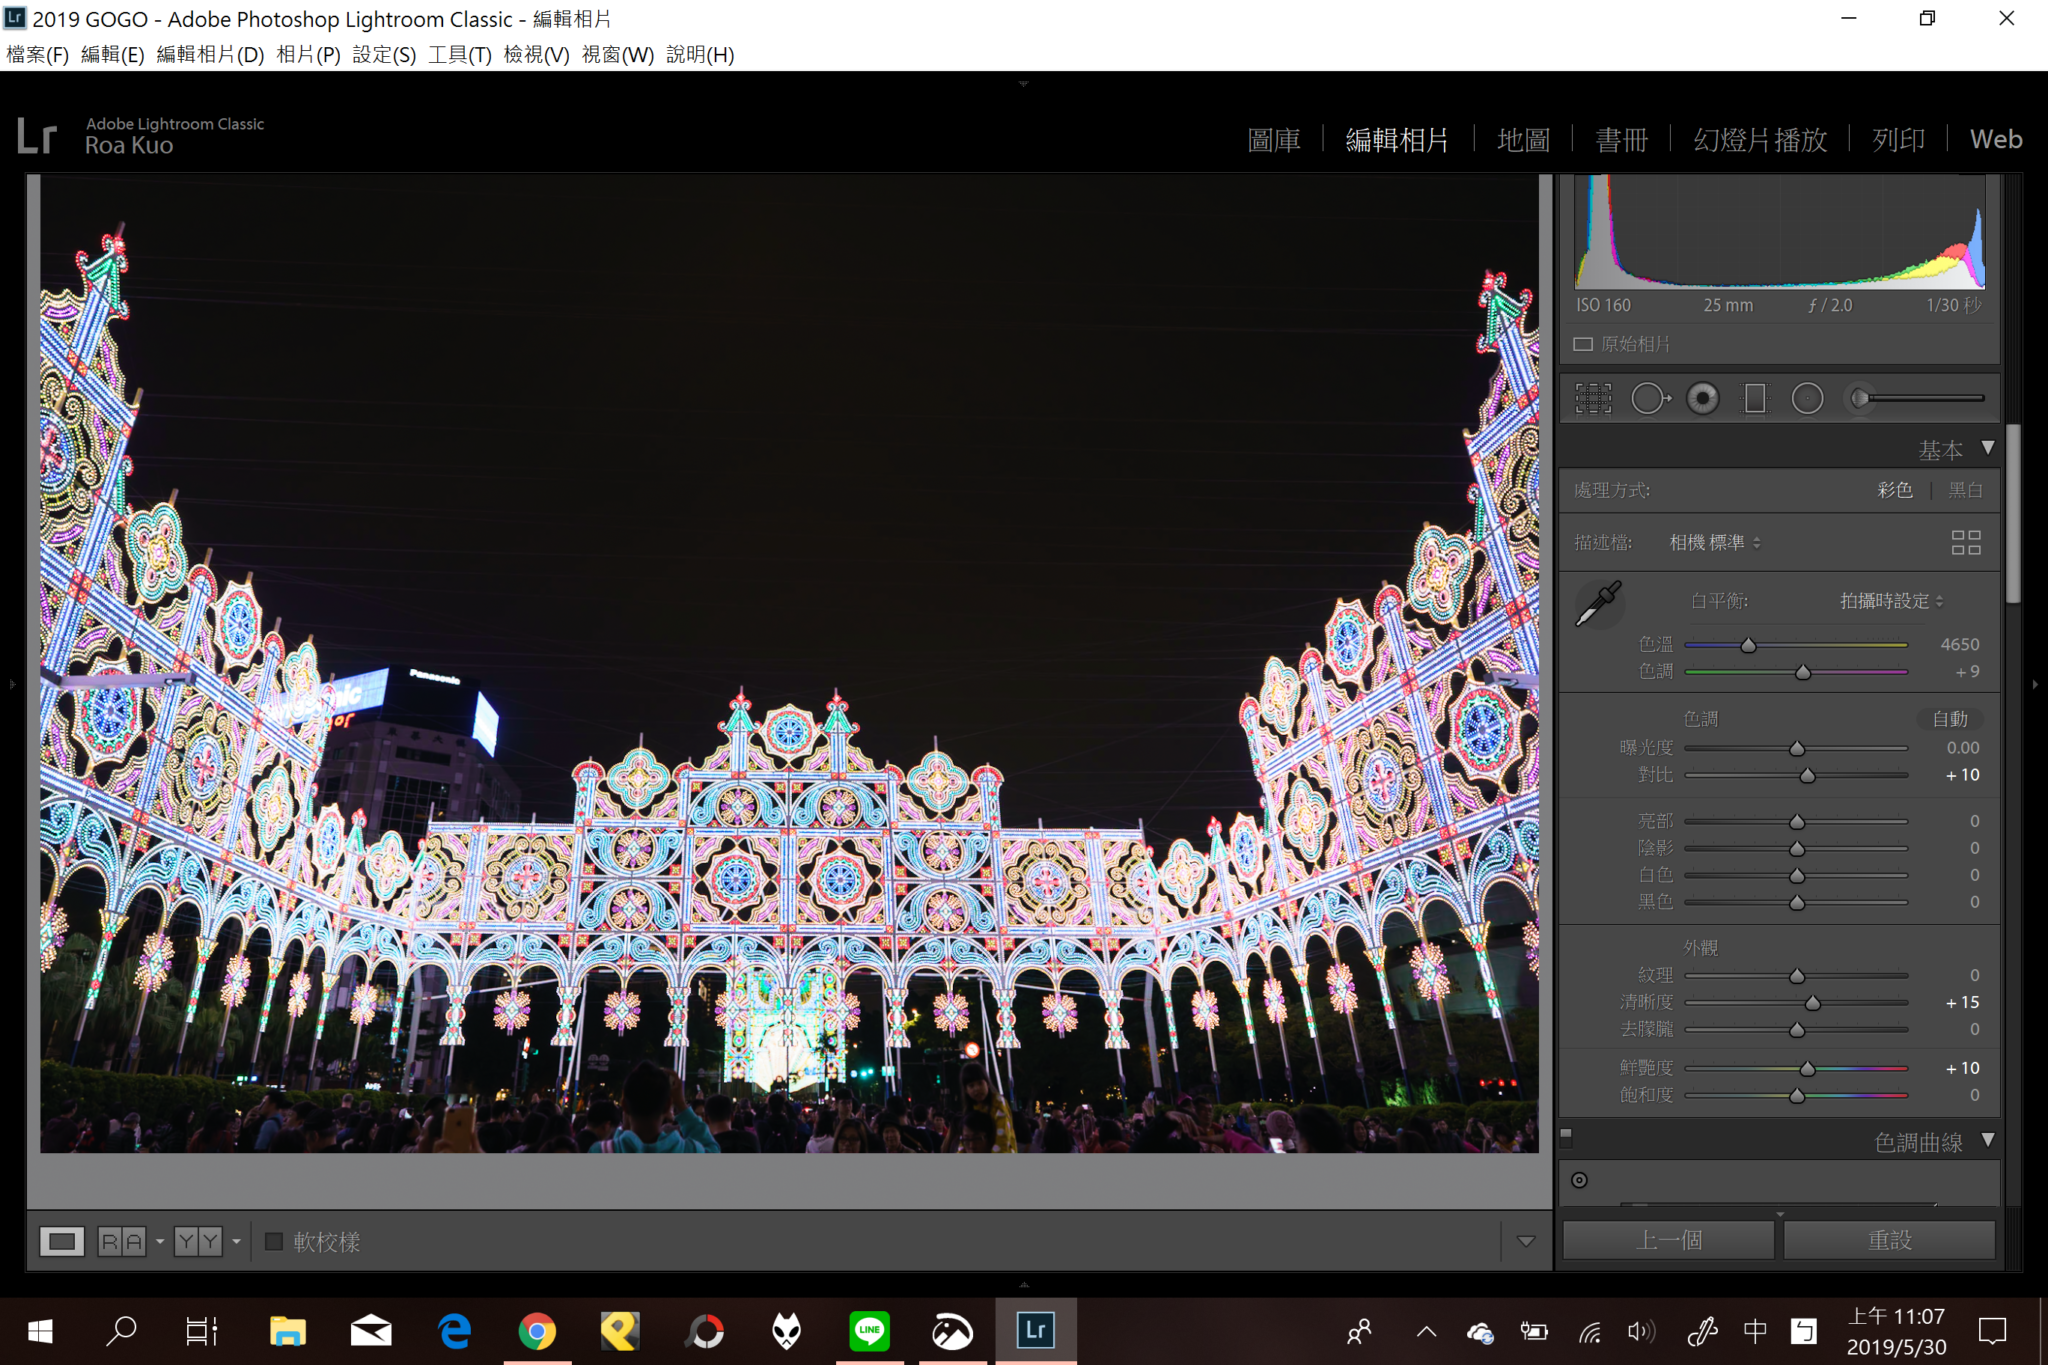The image size is (2048, 1365).
Task: Select the Graduated Filter tool
Action: point(1755,399)
